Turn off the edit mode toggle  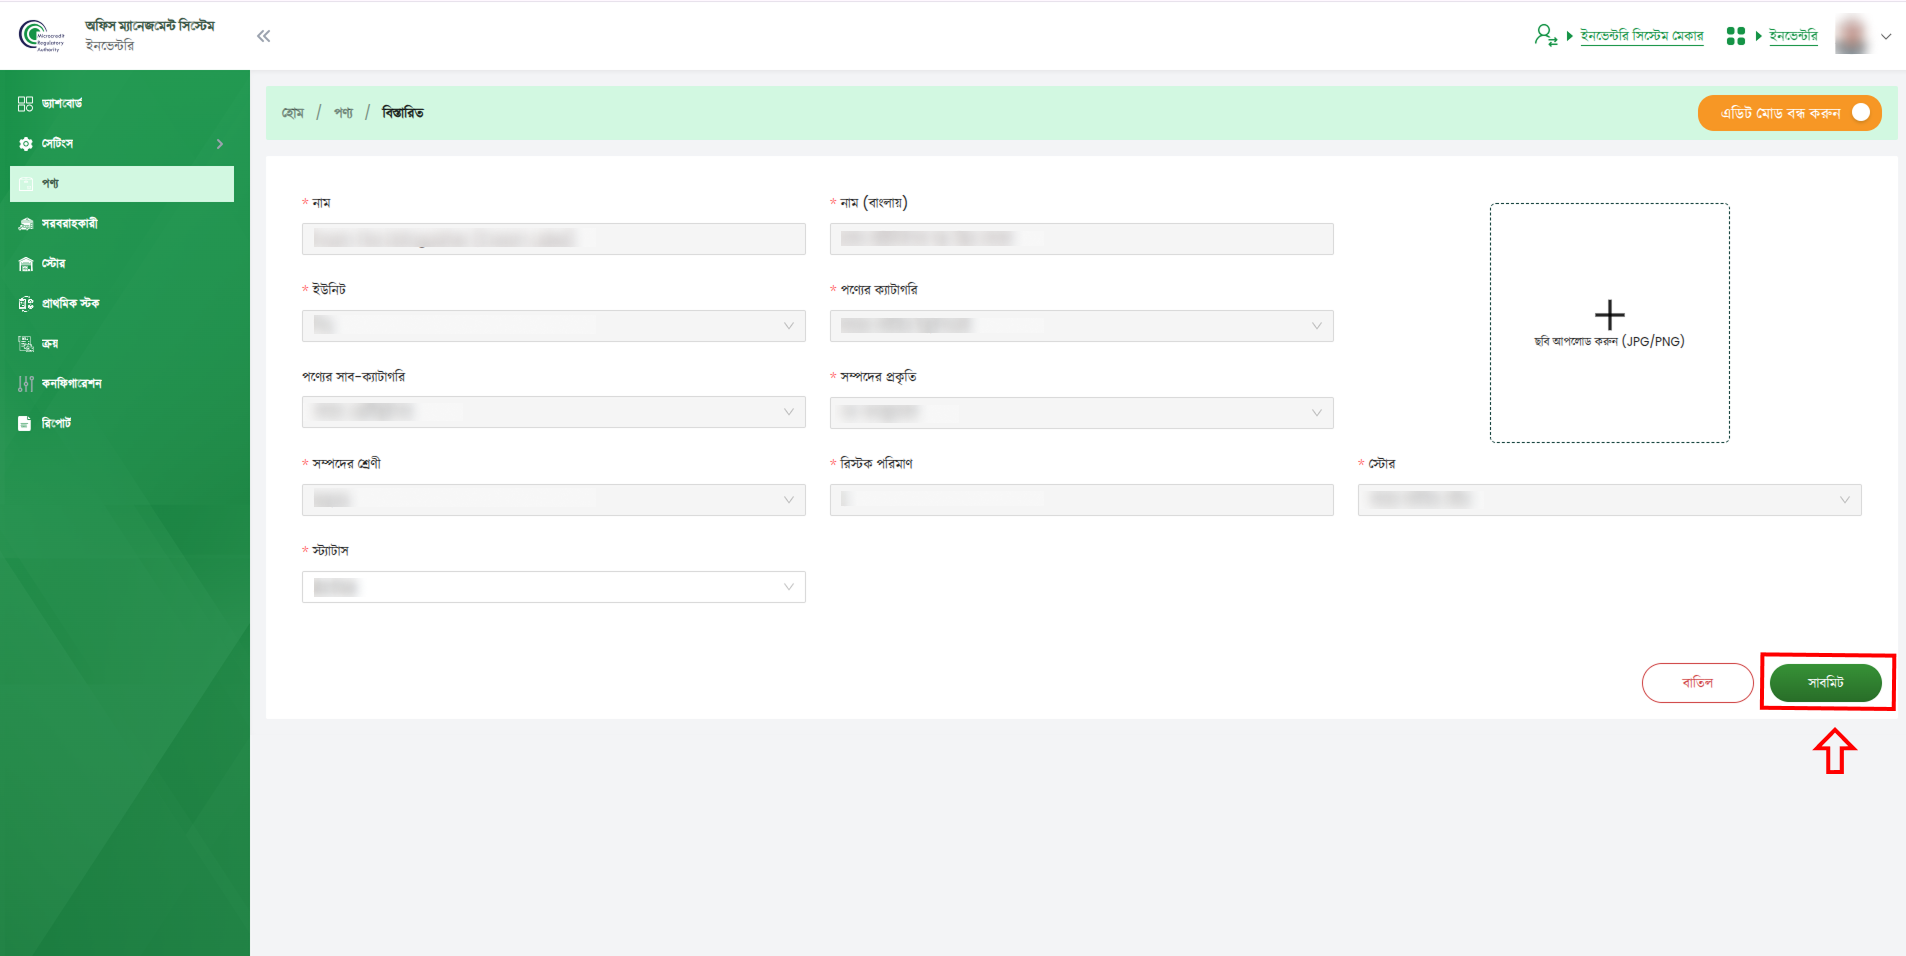click(x=1860, y=113)
